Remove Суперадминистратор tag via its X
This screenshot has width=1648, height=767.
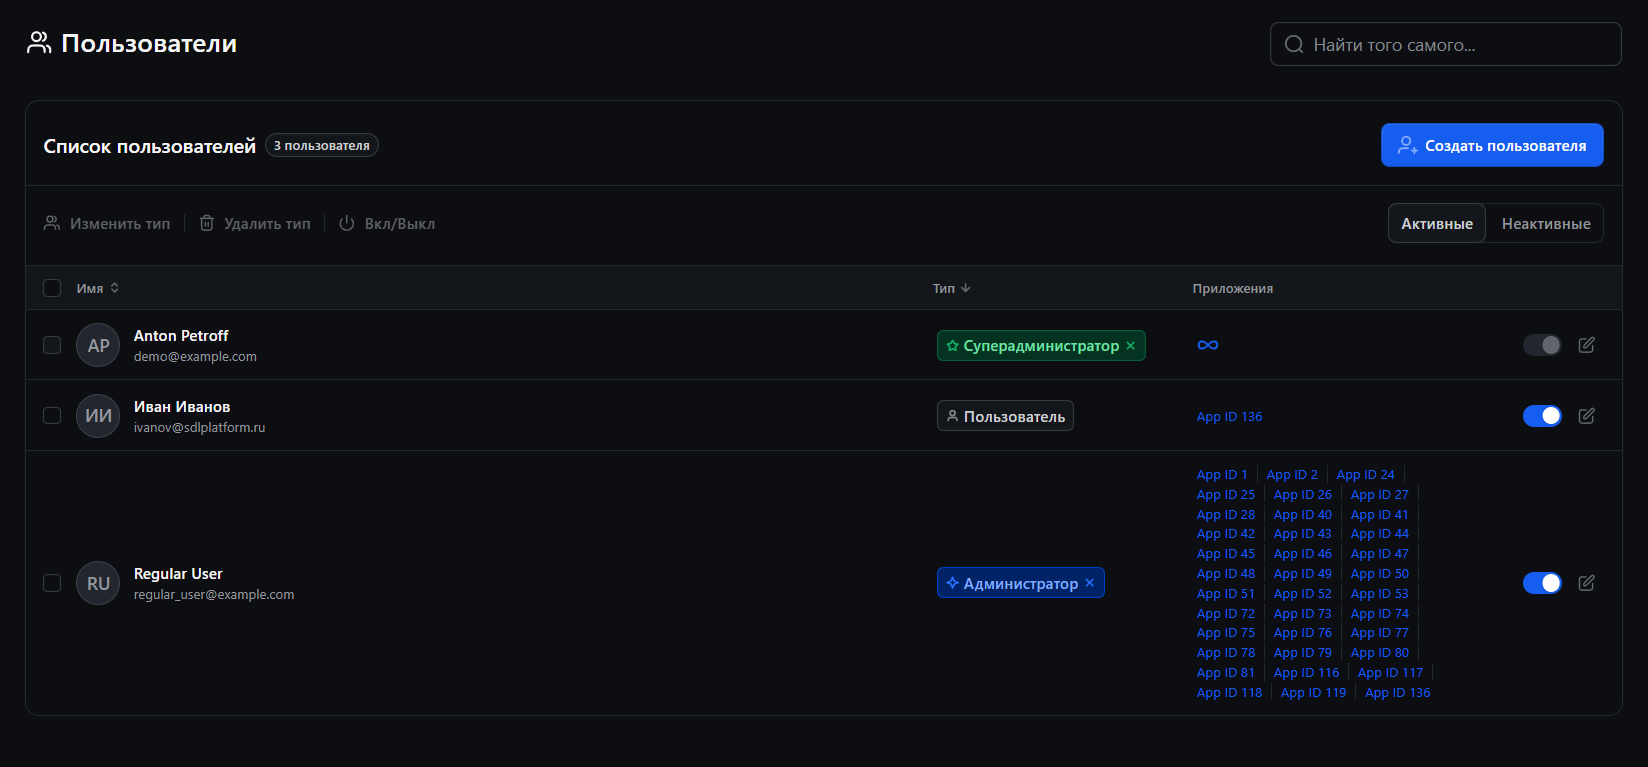coord(1131,346)
